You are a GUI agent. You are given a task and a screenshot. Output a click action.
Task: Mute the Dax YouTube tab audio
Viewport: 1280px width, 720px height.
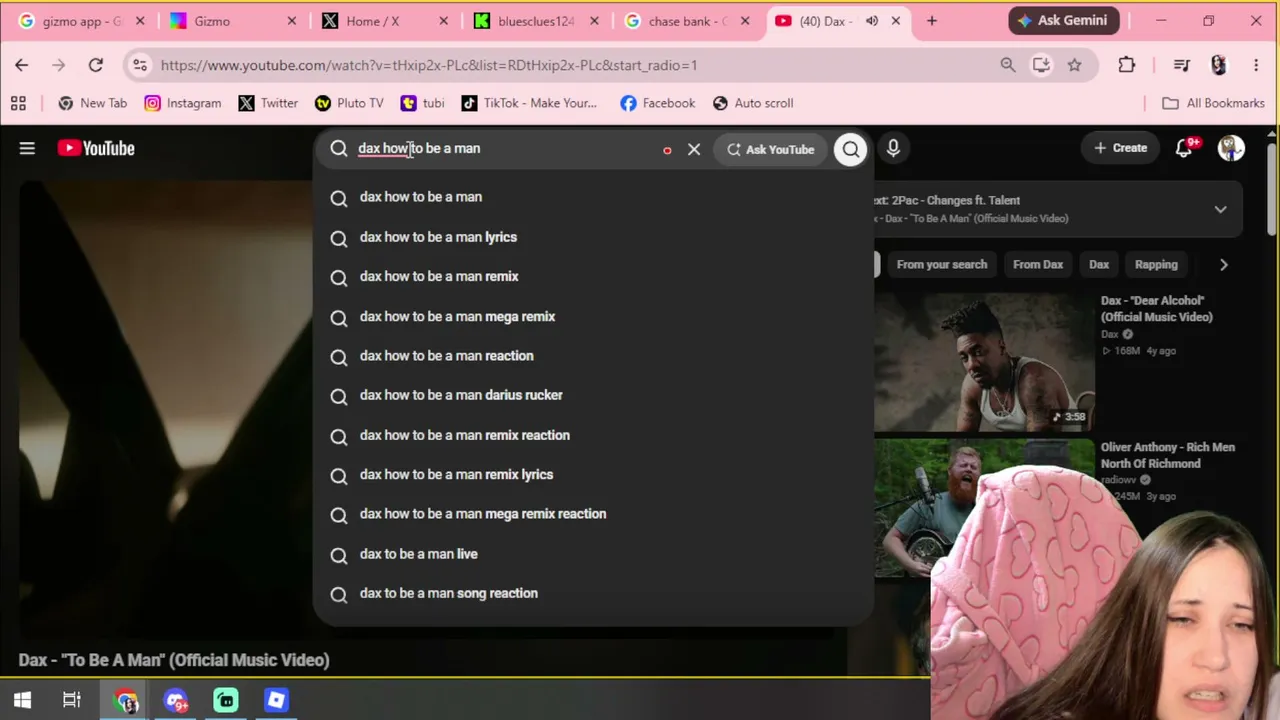pyautogui.click(x=872, y=20)
